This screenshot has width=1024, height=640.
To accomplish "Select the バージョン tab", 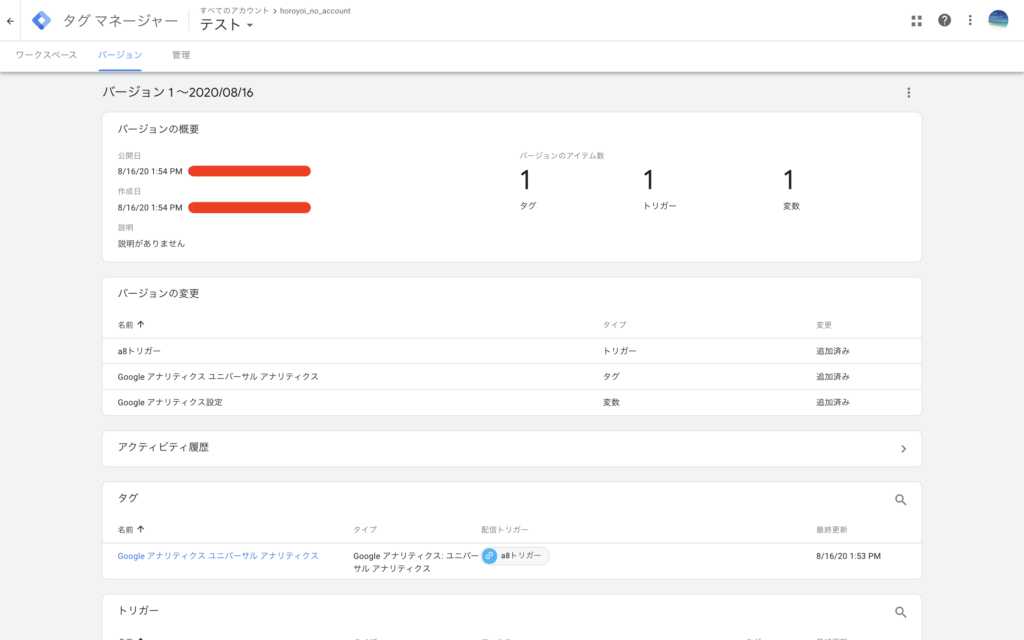I will [x=120, y=56].
